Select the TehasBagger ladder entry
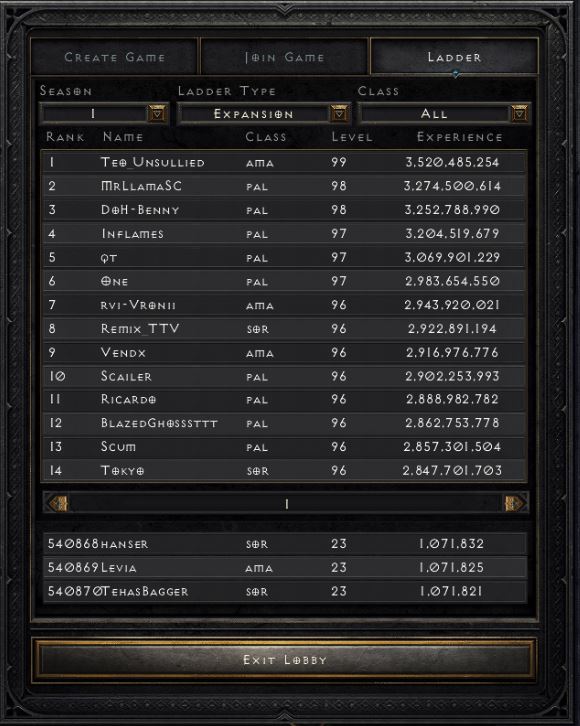 pyautogui.click(x=284, y=591)
